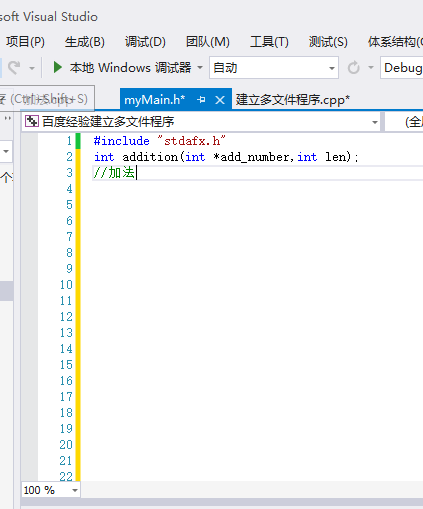Click line number 10 in the gutter
The height and width of the screenshot is (509, 423).
(66, 285)
